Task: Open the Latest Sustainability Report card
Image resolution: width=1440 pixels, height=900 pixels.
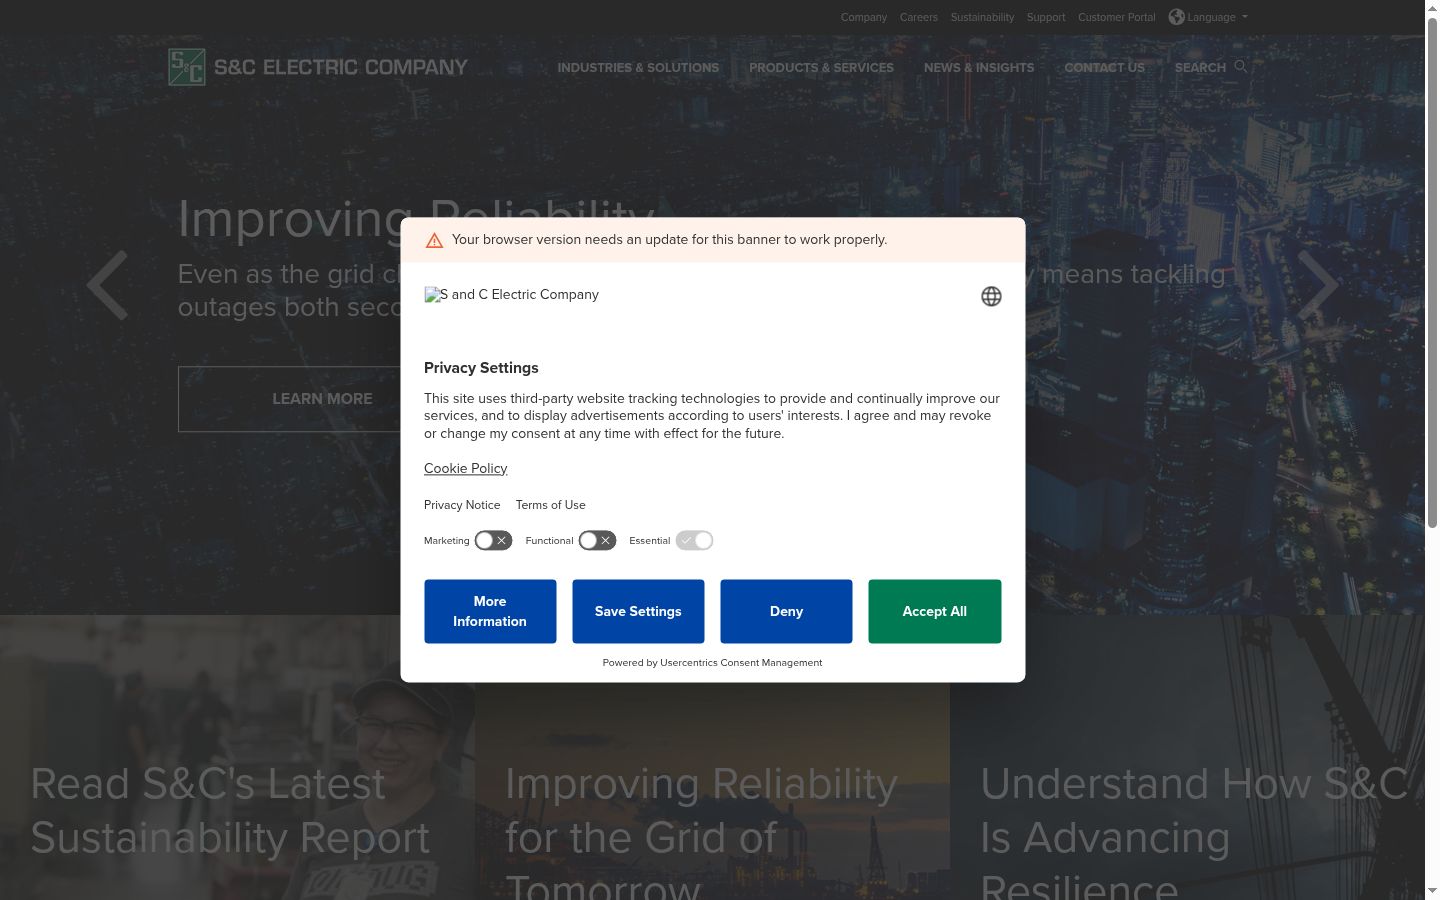Action: 237,757
